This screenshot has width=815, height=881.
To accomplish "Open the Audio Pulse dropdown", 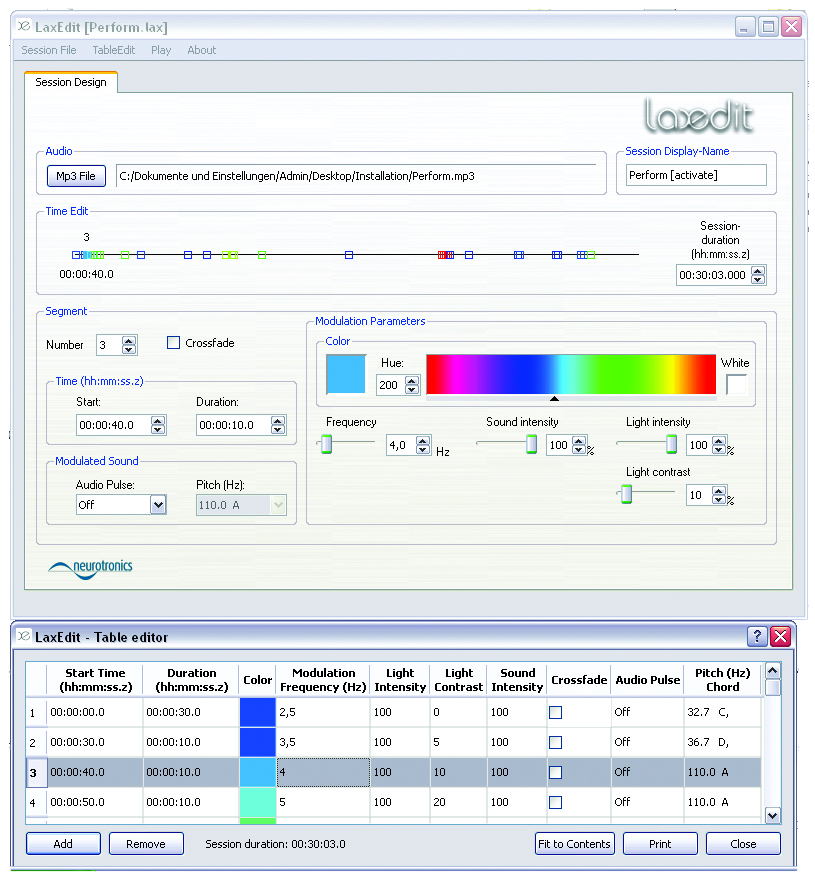I will (158, 505).
